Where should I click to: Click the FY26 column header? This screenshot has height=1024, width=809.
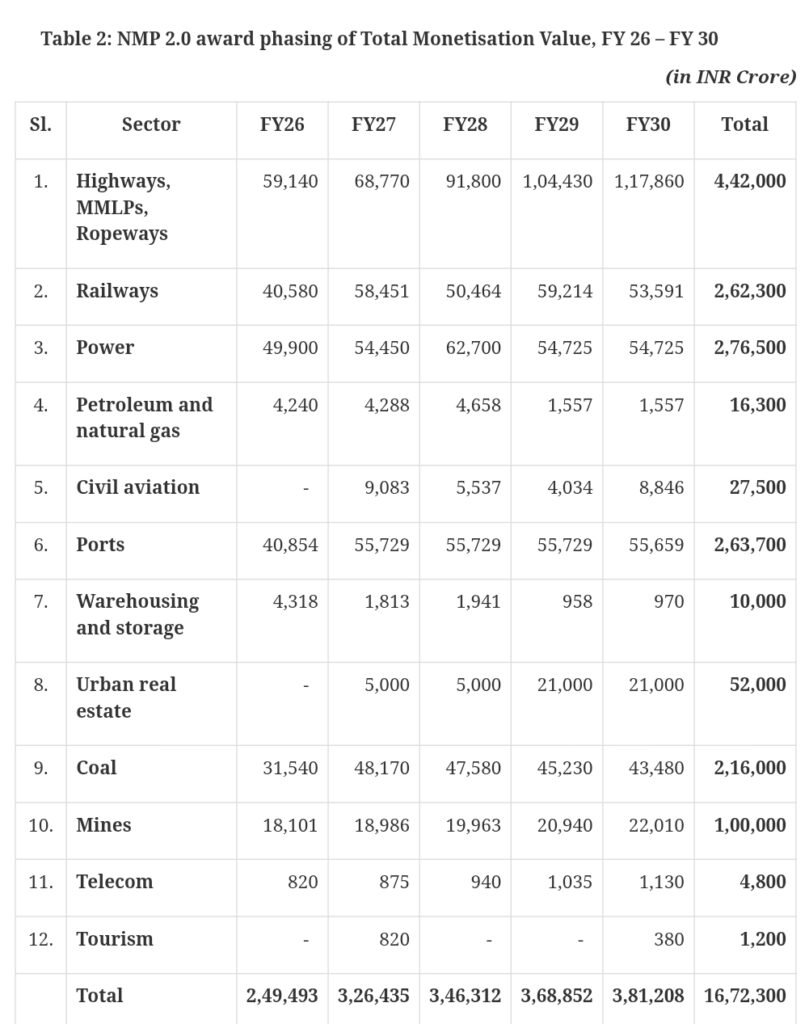click(x=282, y=124)
